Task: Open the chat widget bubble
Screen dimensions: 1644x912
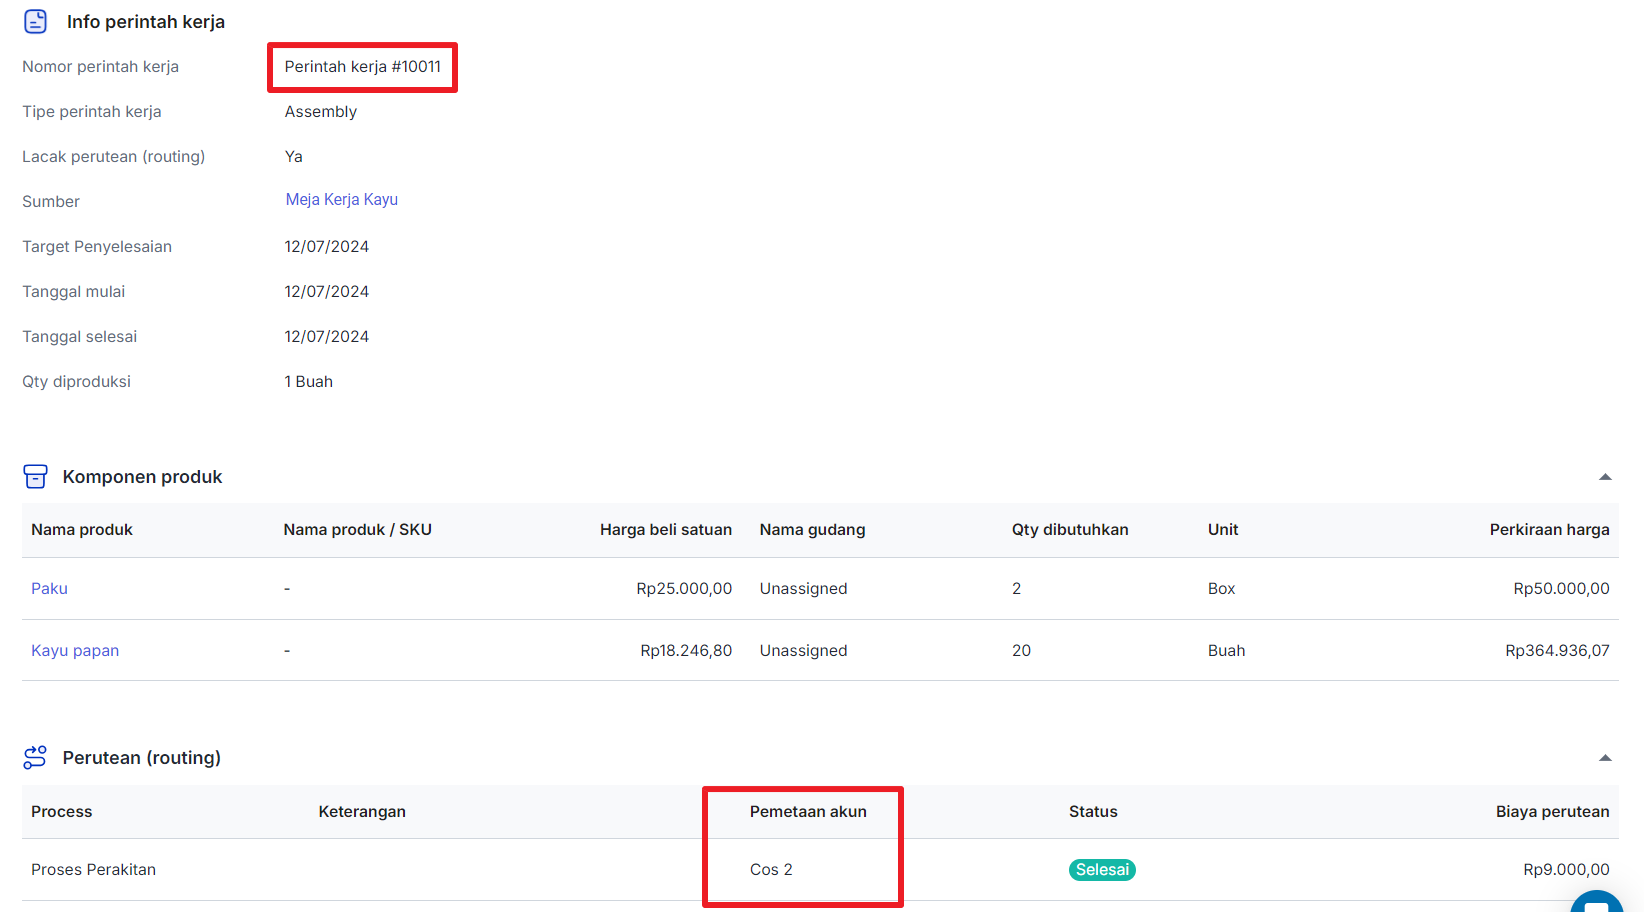Action: coord(1597,903)
